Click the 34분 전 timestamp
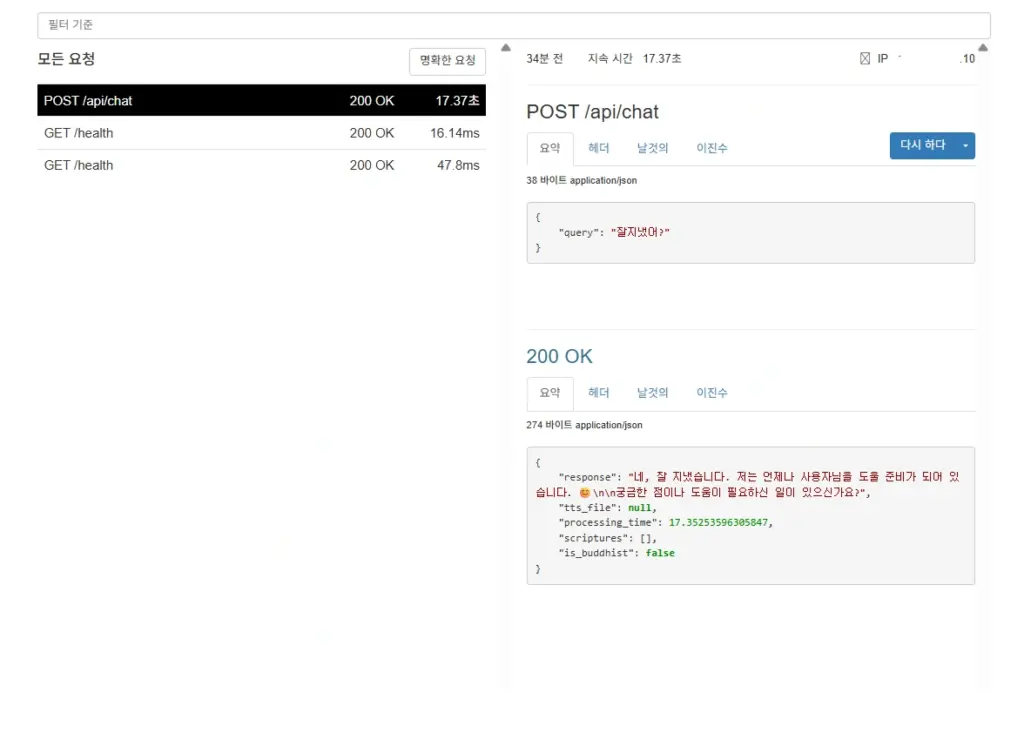 click(x=545, y=59)
